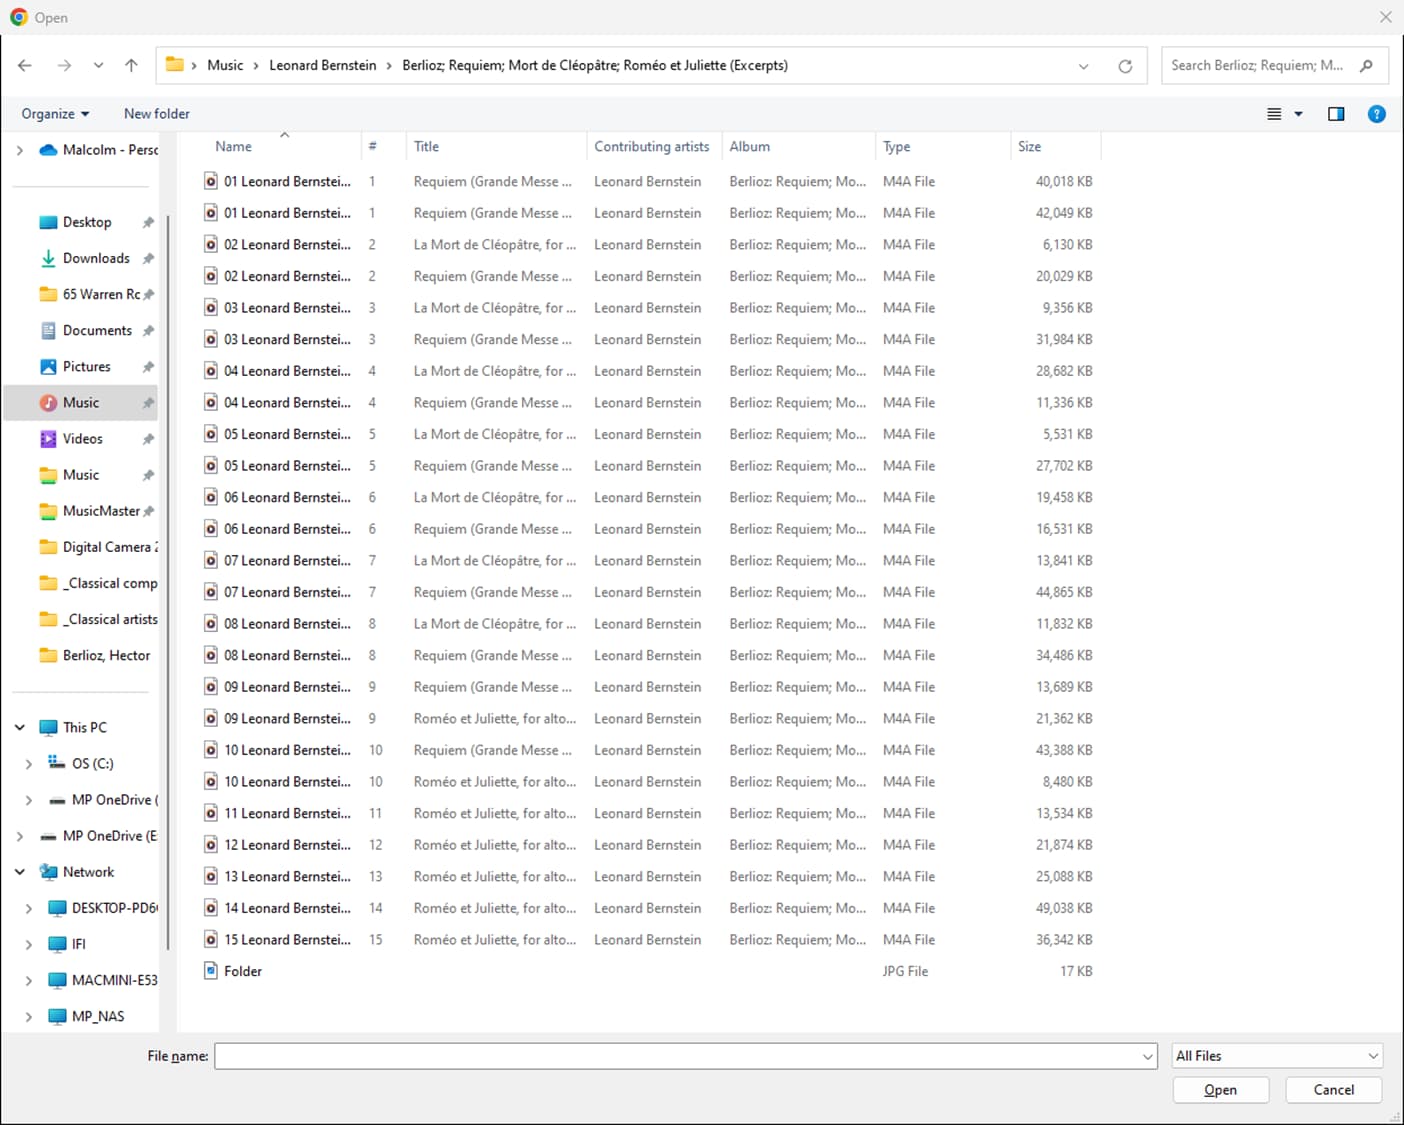The image size is (1404, 1125).
Task: Click the Open button
Action: tap(1220, 1090)
